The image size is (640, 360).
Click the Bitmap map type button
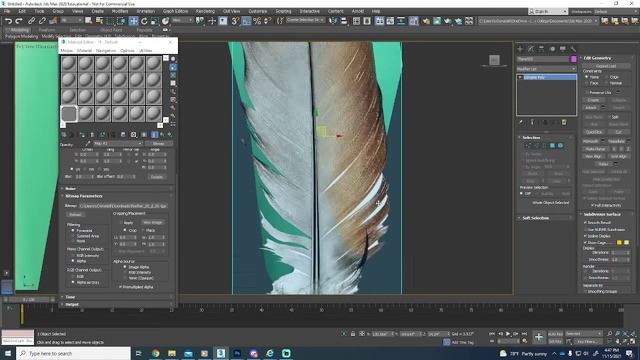click(158, 144)
